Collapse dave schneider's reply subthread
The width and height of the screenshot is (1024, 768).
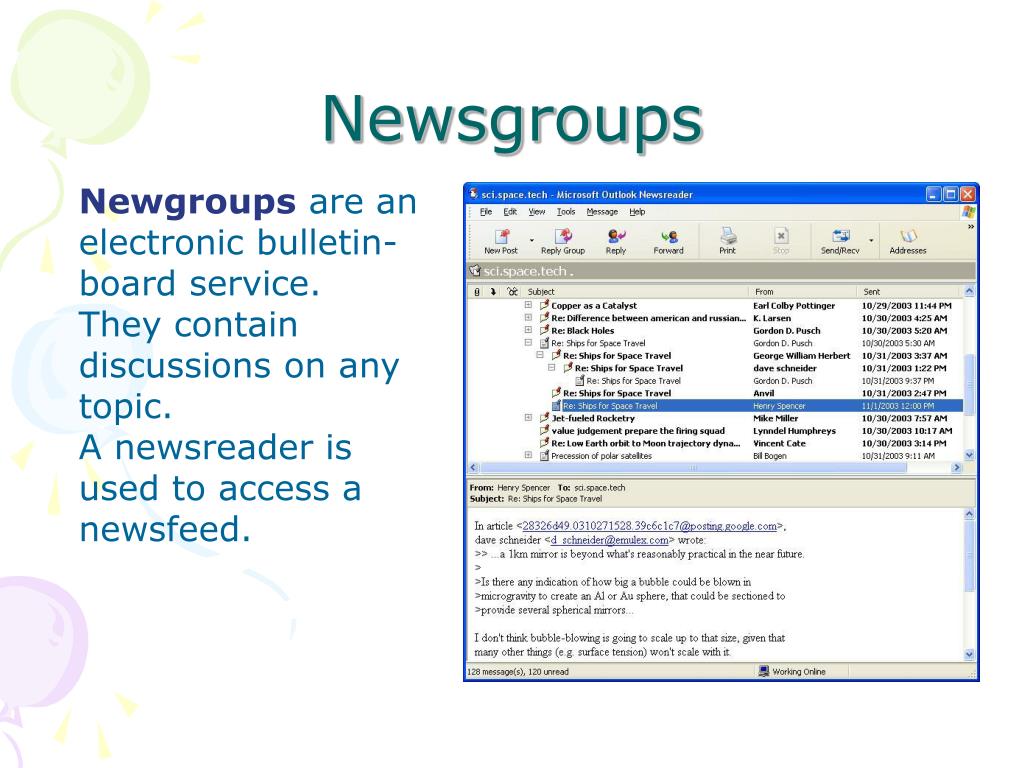pos(552,368)
